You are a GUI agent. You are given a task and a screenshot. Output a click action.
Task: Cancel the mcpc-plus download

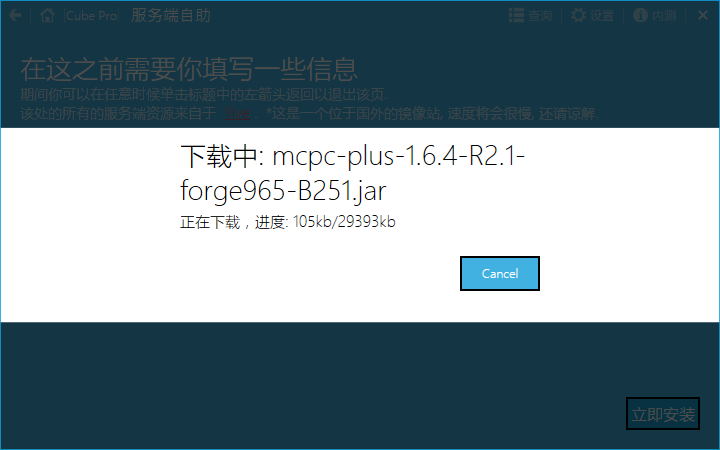pyautogui.click(x=500, y=274)
